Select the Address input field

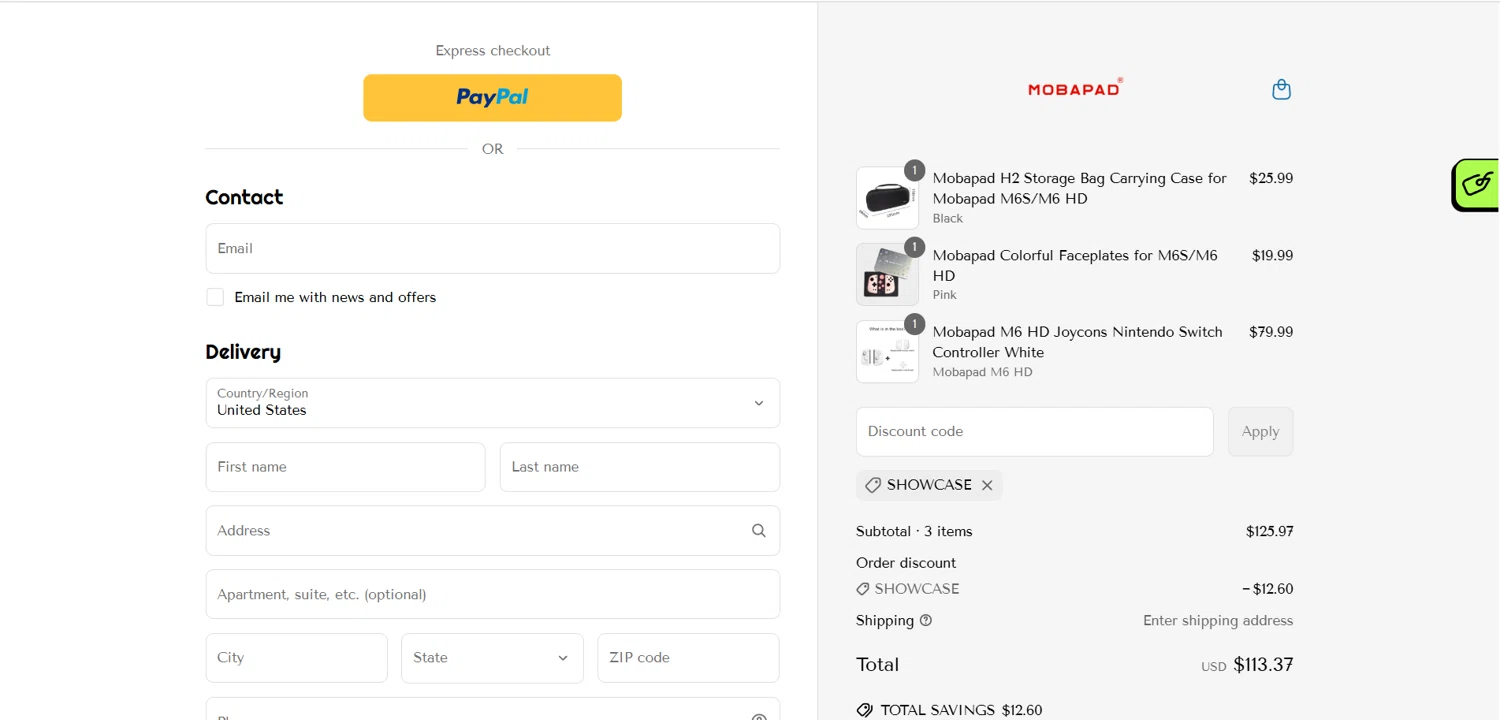(493, 531)
